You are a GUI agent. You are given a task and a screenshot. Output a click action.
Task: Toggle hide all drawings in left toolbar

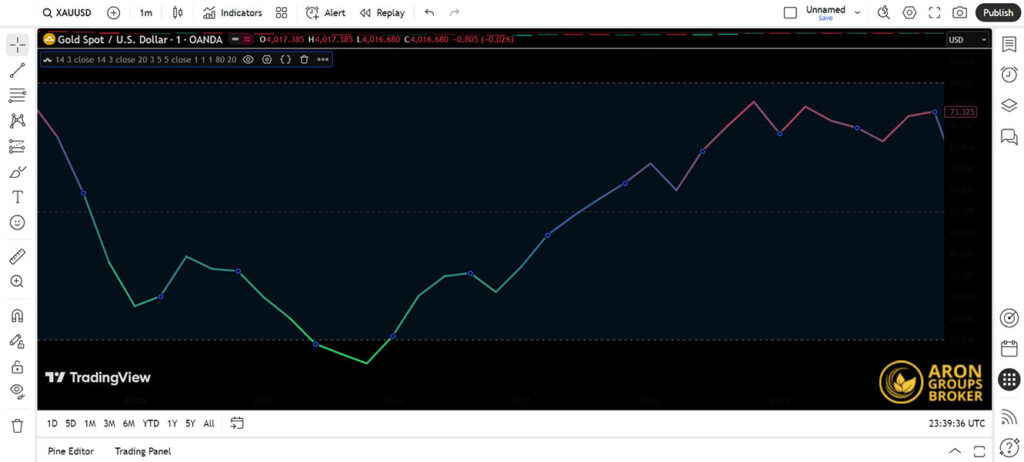[17, 390]
